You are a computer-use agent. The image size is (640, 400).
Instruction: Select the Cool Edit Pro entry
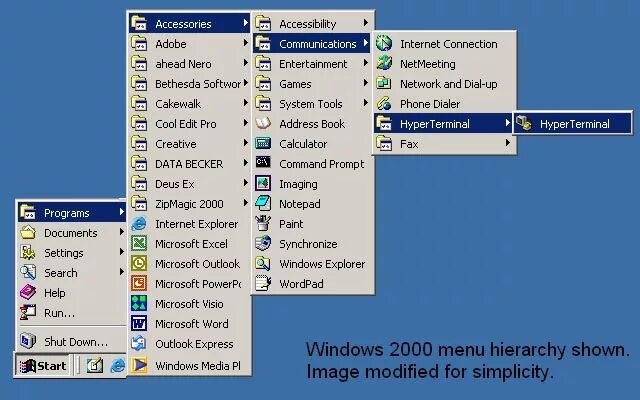[189, 124]
